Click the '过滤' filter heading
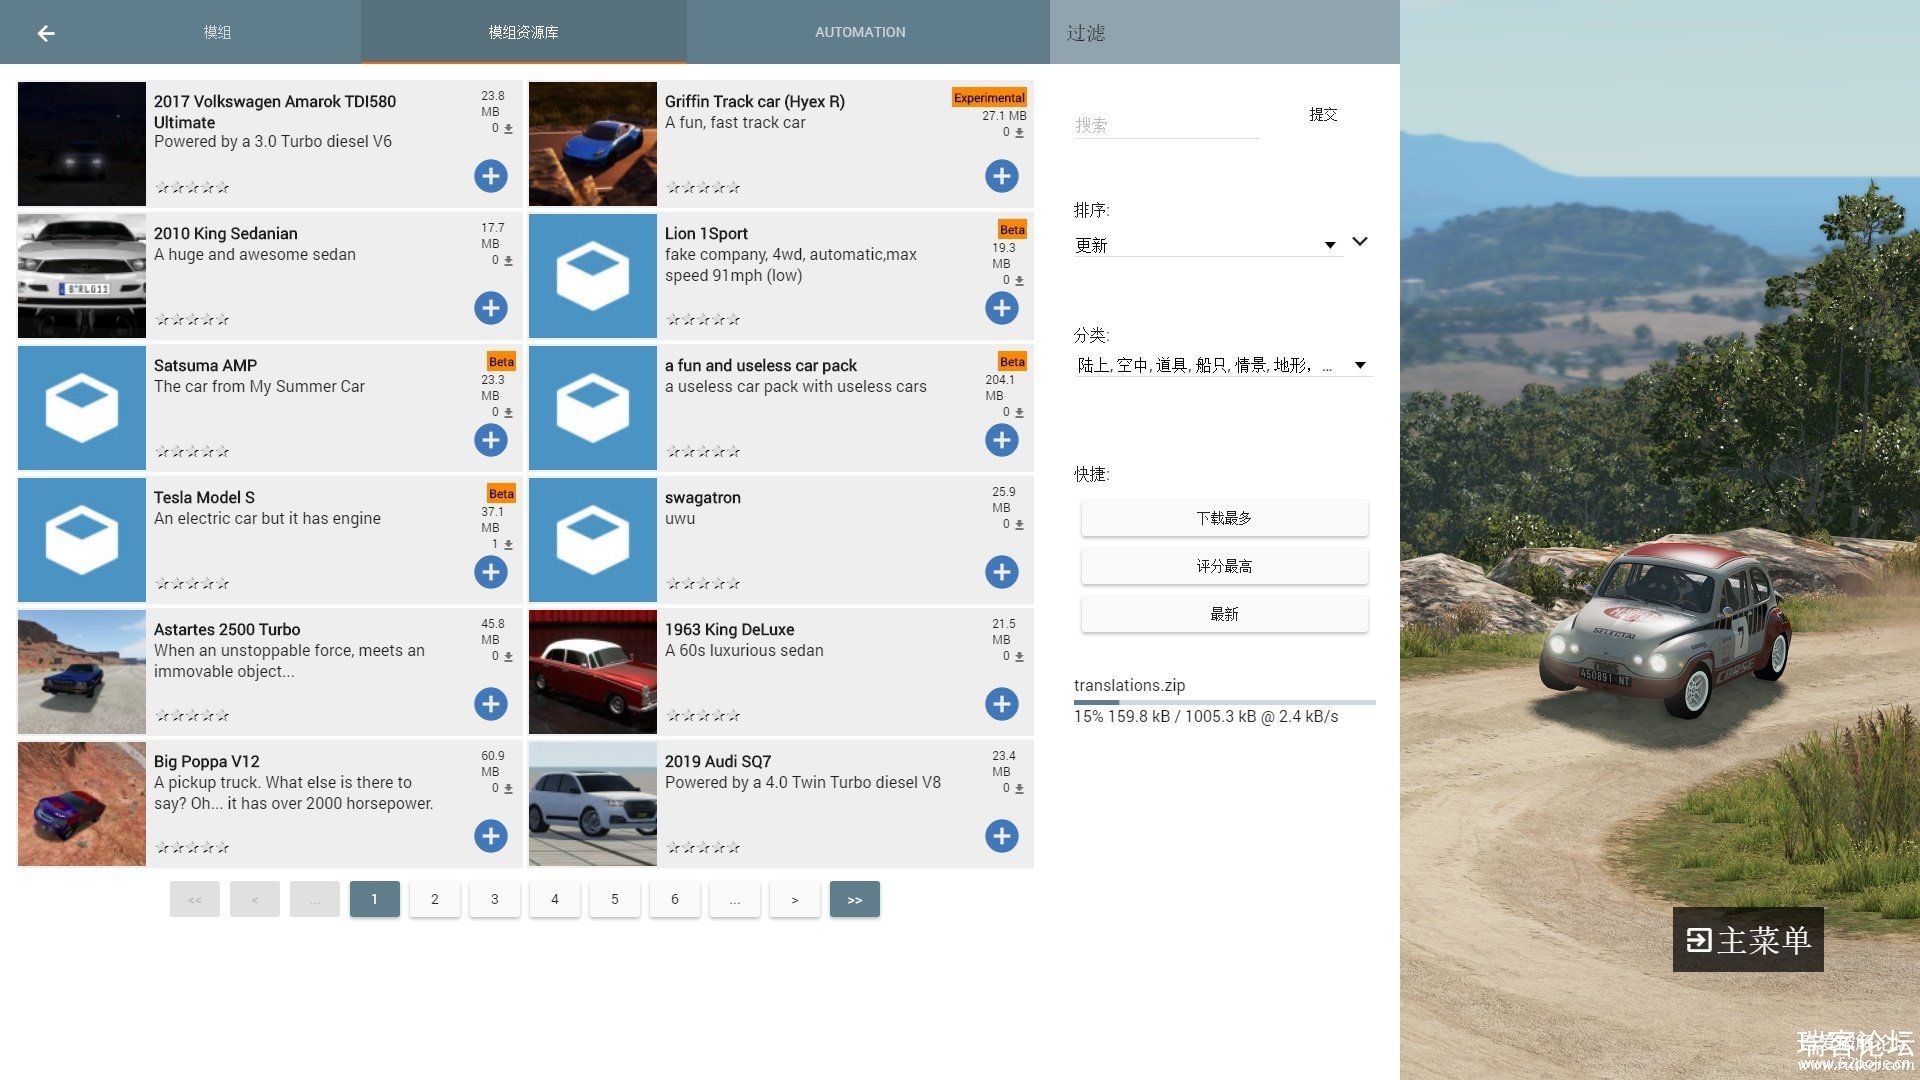1920x1080 pixels. coord(1086,33)
